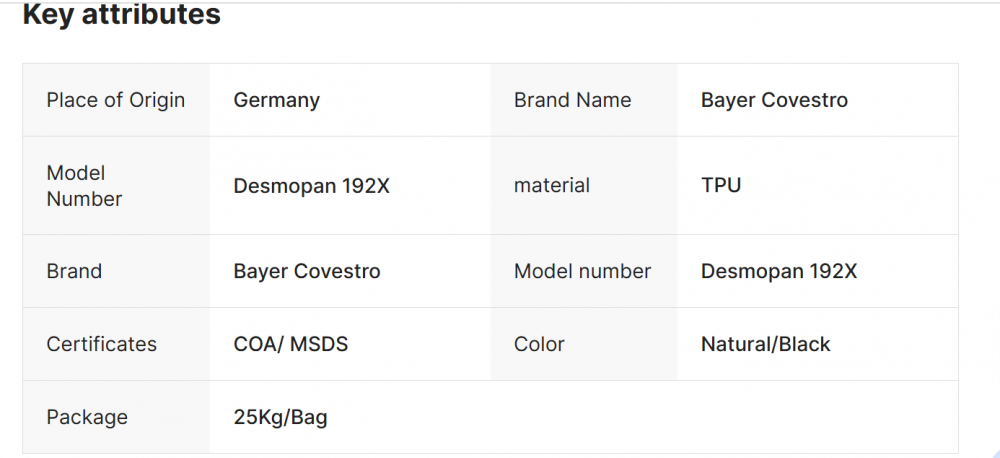The width and height of the screenshot is (1000, 458).
Task: Select Bayer Covestro in the Brand row
Action: tap(307, 271)
